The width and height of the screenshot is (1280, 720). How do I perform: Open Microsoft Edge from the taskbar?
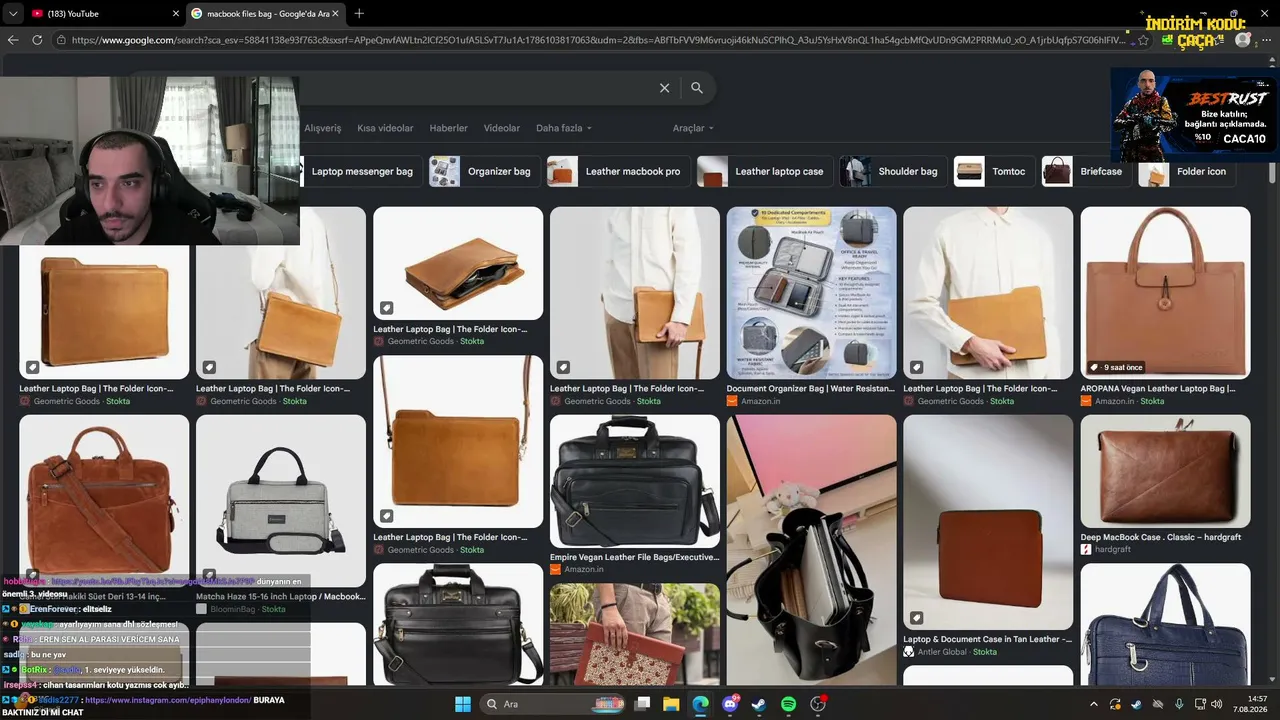(x=701, y=704)
